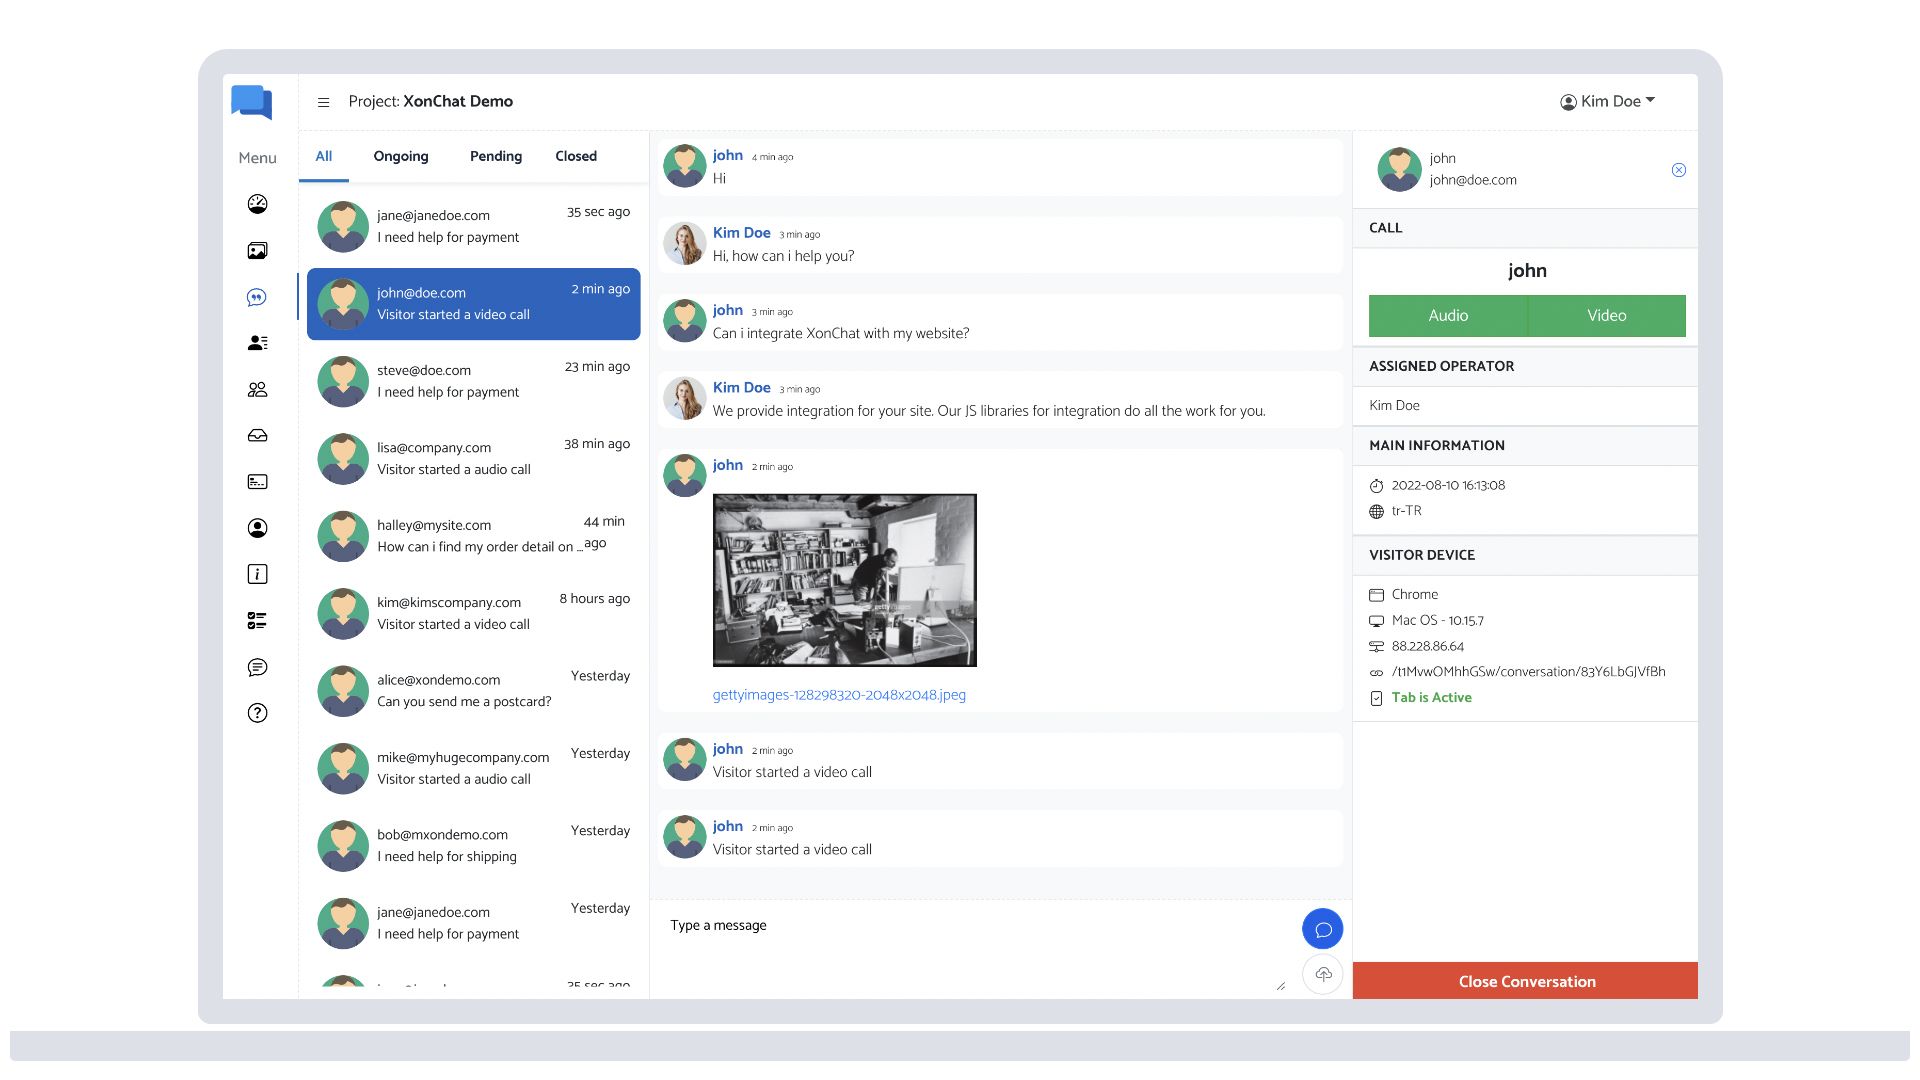This screenshot has height=1080, width=1920.
Task: Select the canned responses icon
Action: coord(257,666)
